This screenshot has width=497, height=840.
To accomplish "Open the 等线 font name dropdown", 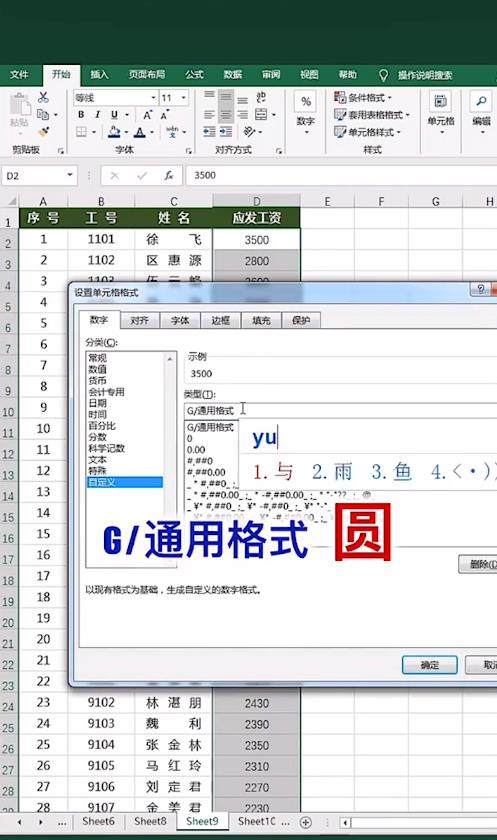I will pos(153,98).
